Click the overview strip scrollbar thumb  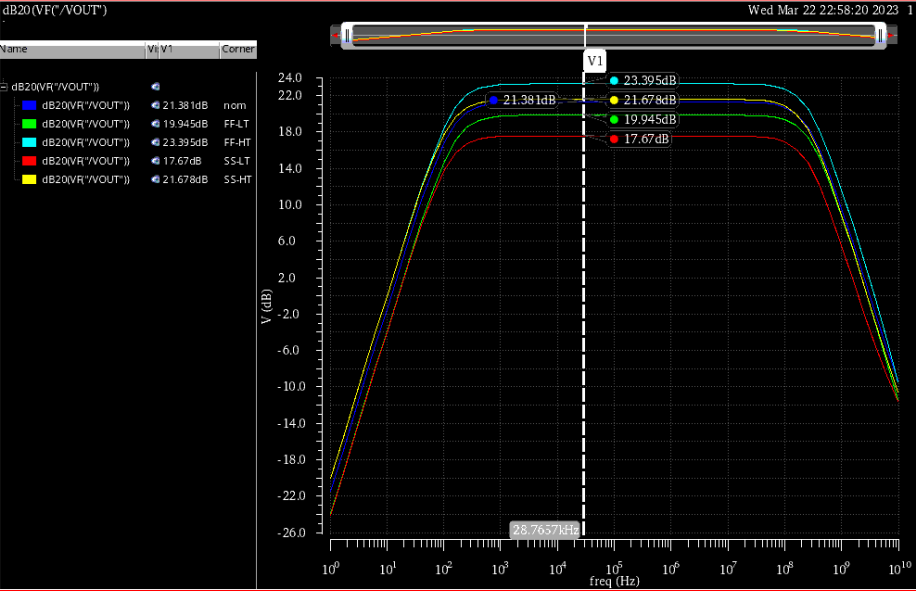tap(612, 34)
